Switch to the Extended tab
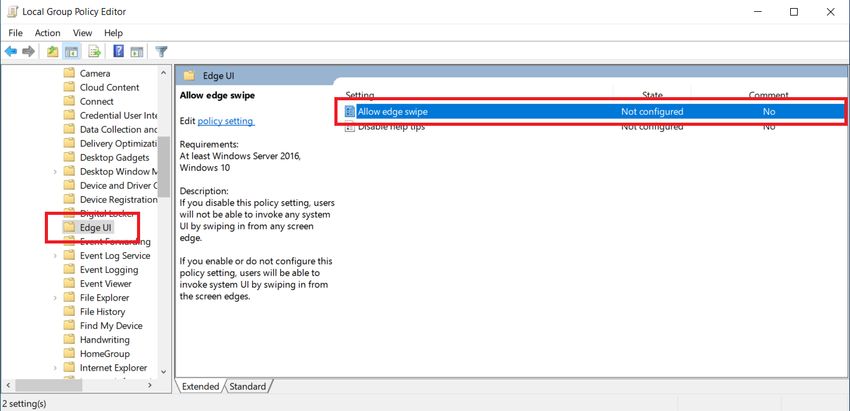Screen dimensions: 850x411 point(200,387)
